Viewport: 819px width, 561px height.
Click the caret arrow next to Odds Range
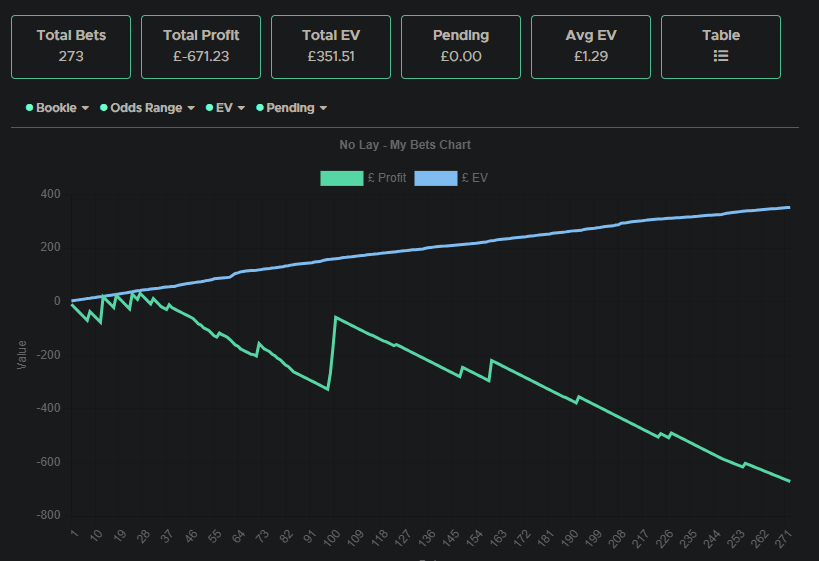(190, 108)
